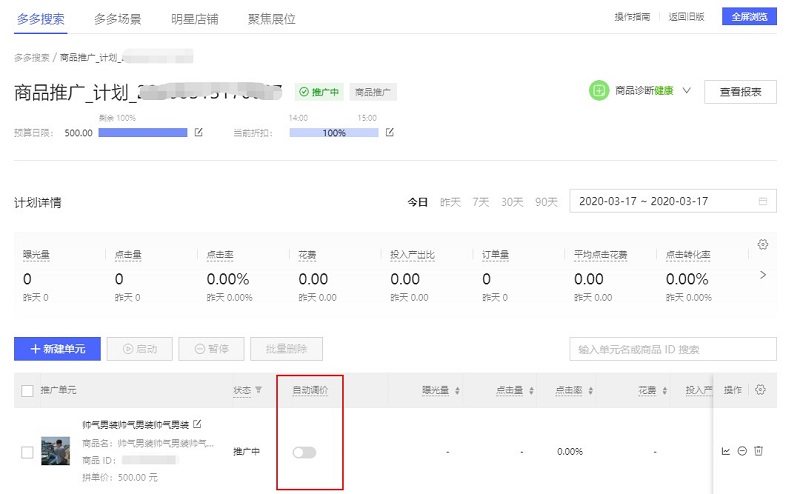
Task: Open the 明星店铺 tab
Action: [x=194, y=18]
